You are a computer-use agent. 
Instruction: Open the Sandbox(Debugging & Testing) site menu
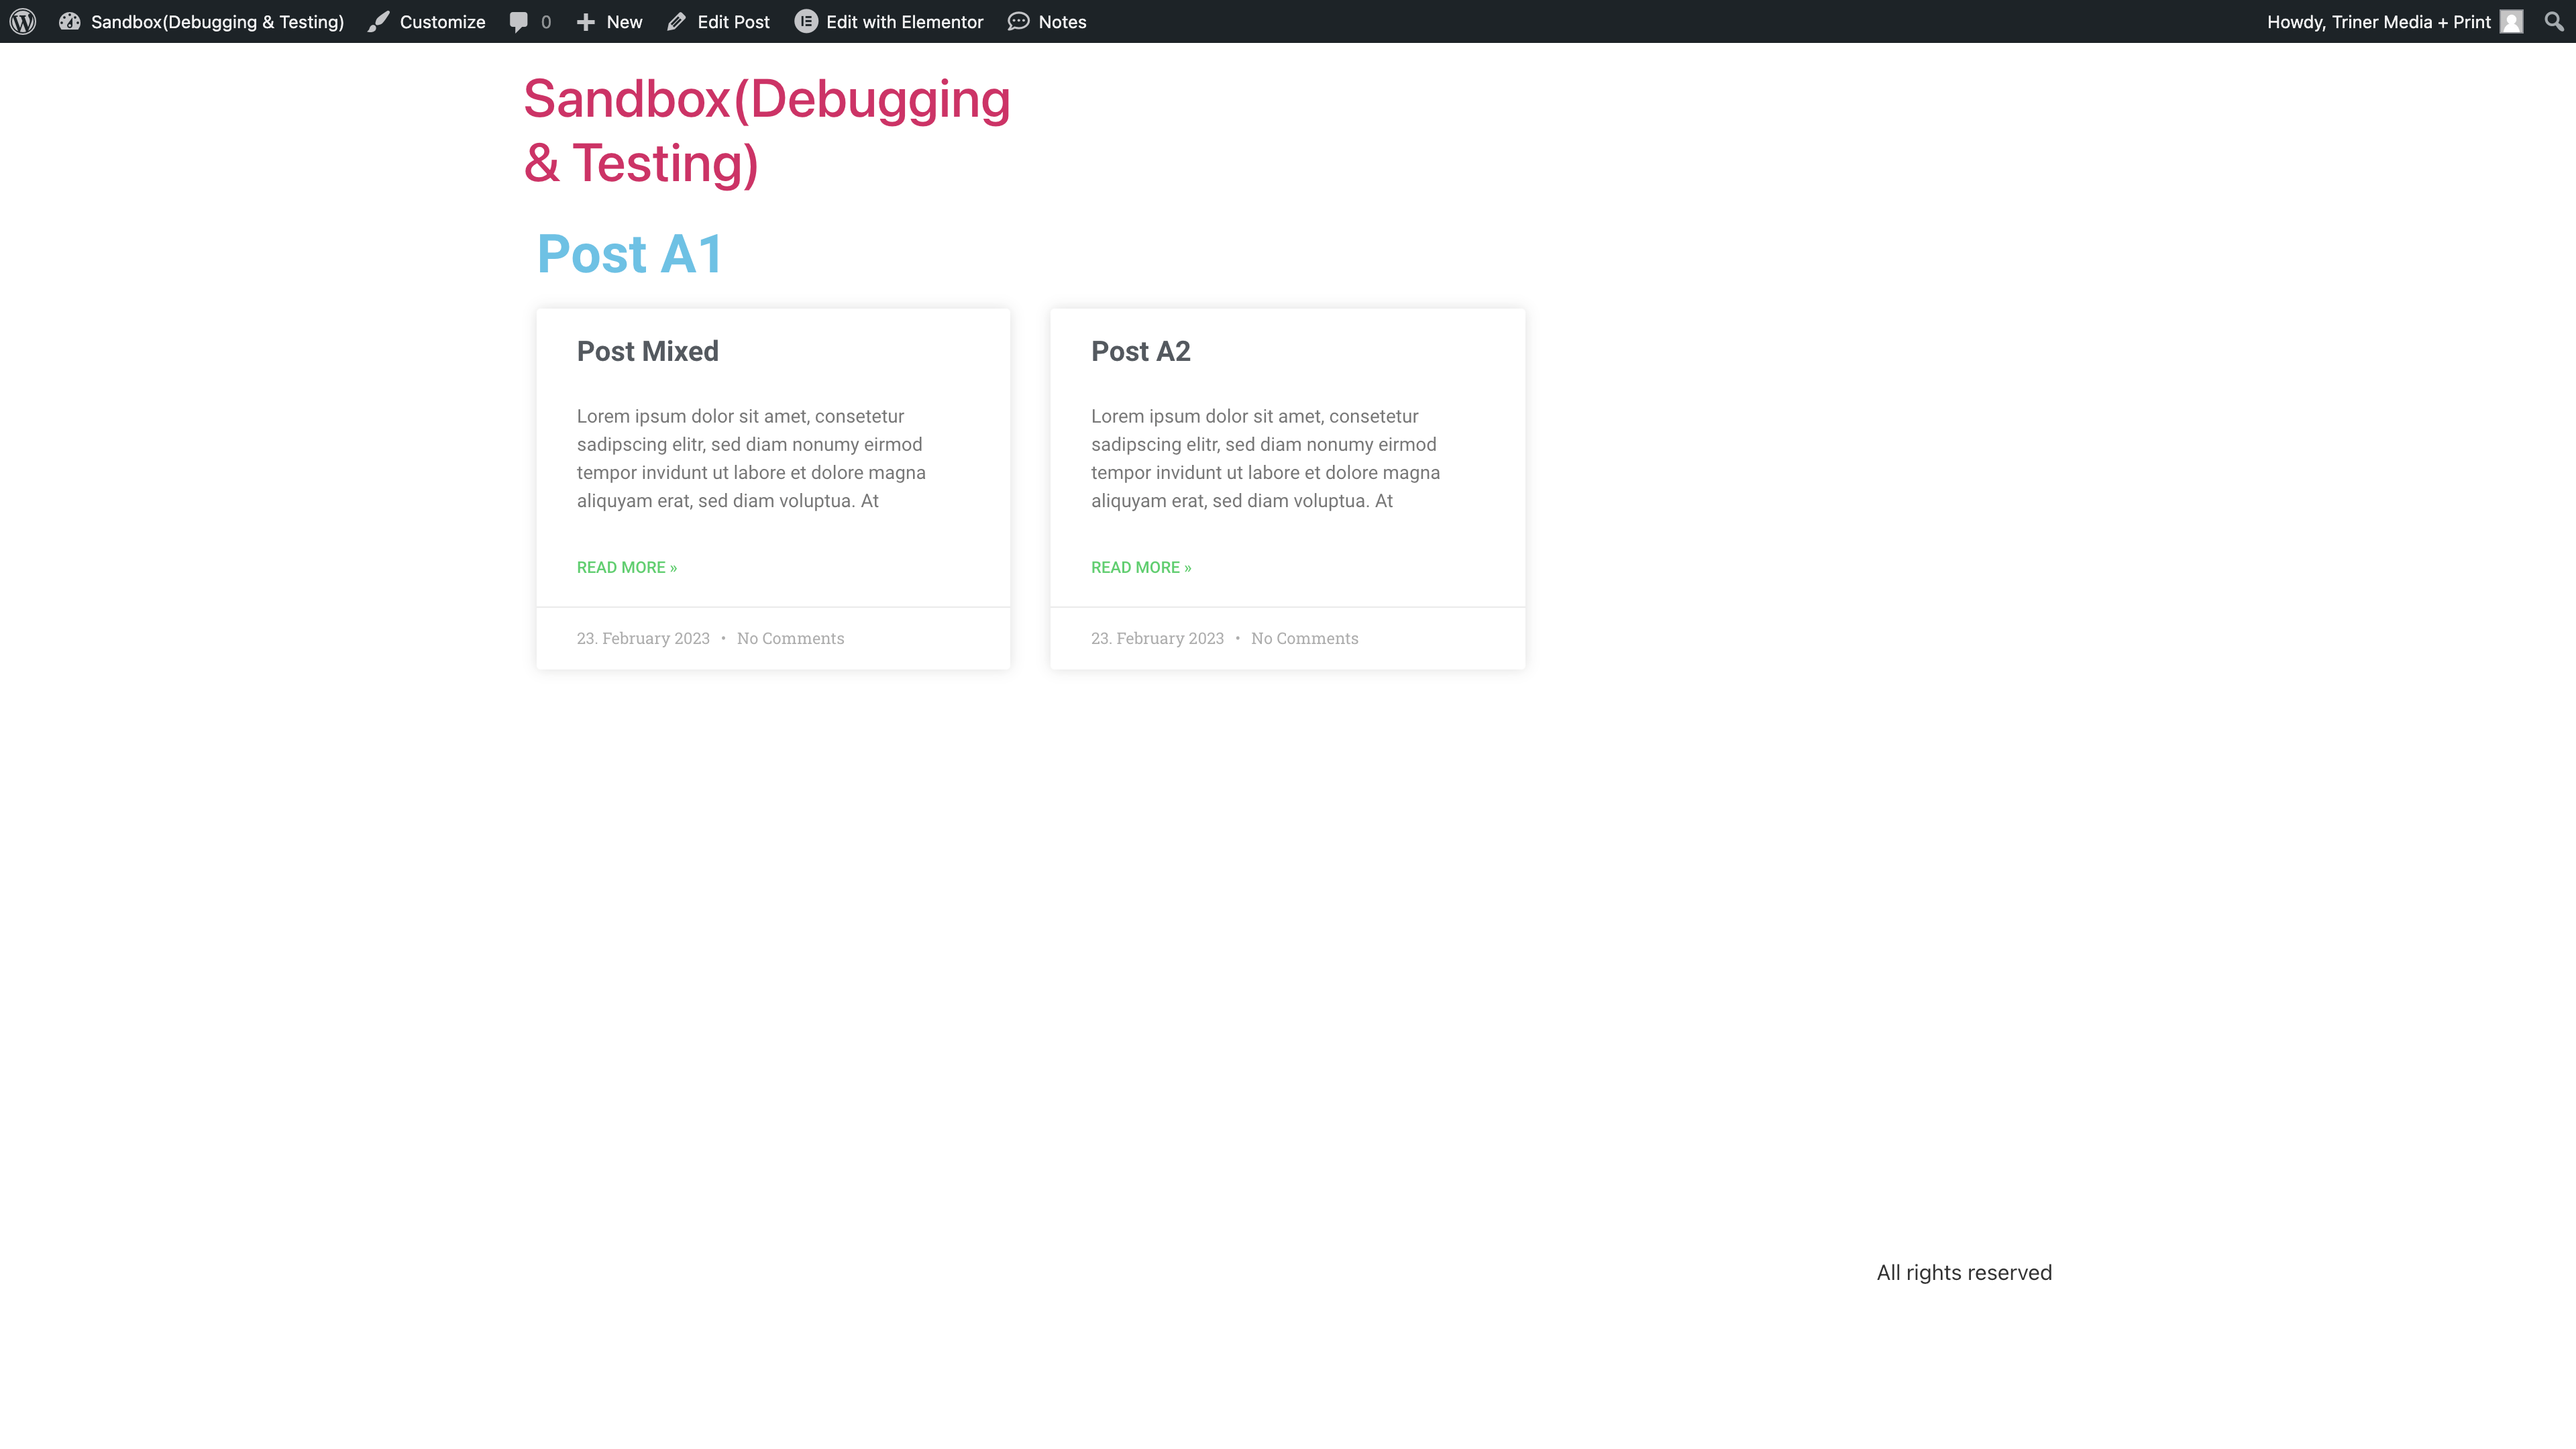216,21
